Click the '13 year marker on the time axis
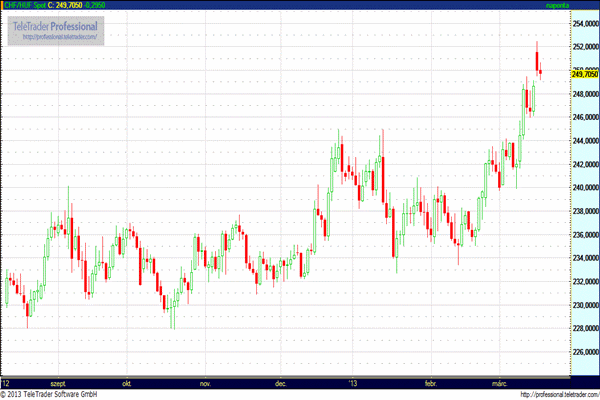This screenshot has width=600, height=400. (351, 382)
